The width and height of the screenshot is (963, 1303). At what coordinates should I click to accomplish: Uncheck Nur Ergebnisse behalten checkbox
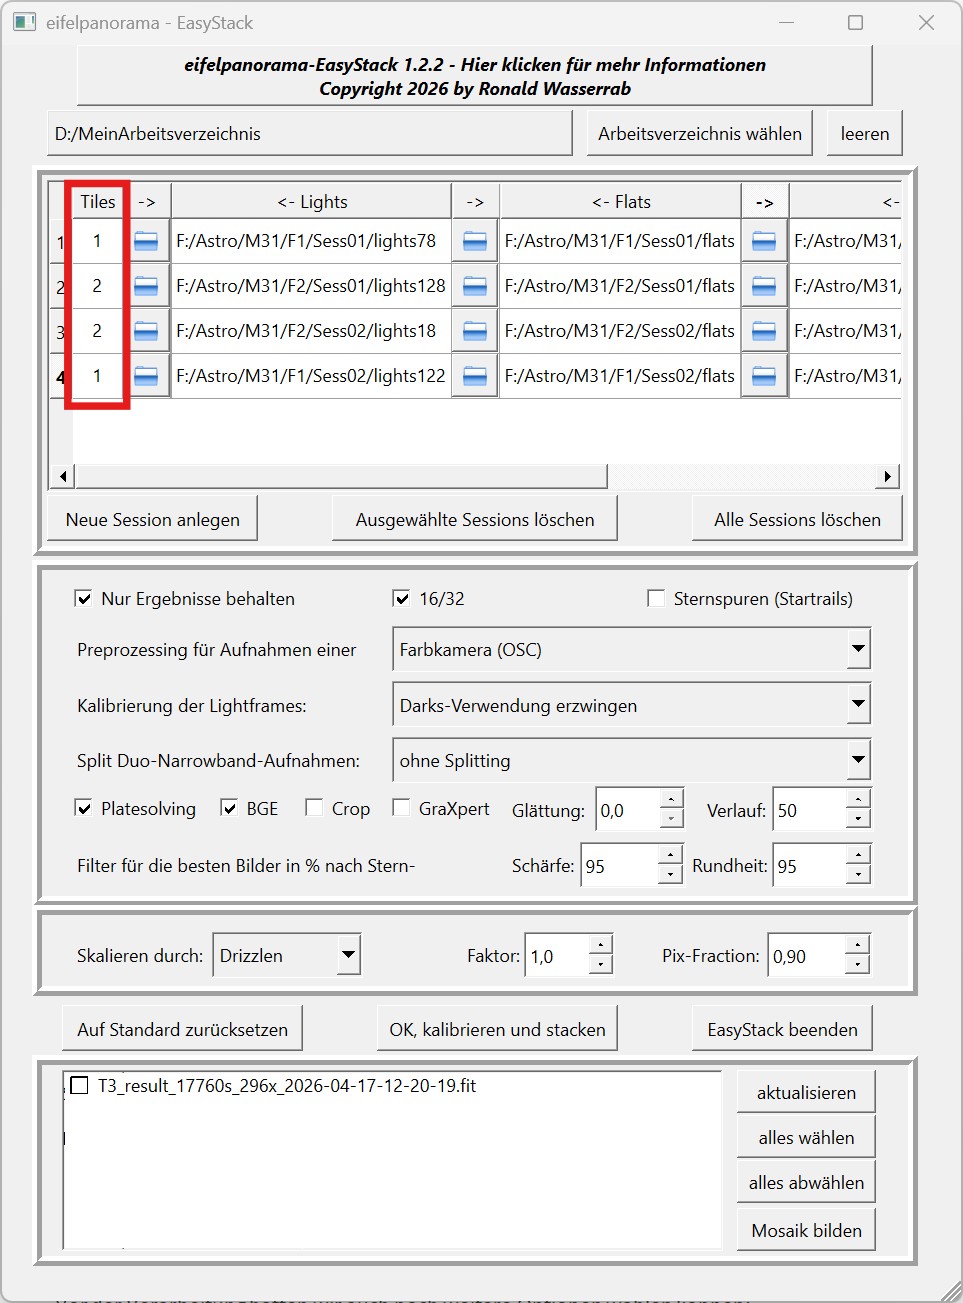coord(84,599)
